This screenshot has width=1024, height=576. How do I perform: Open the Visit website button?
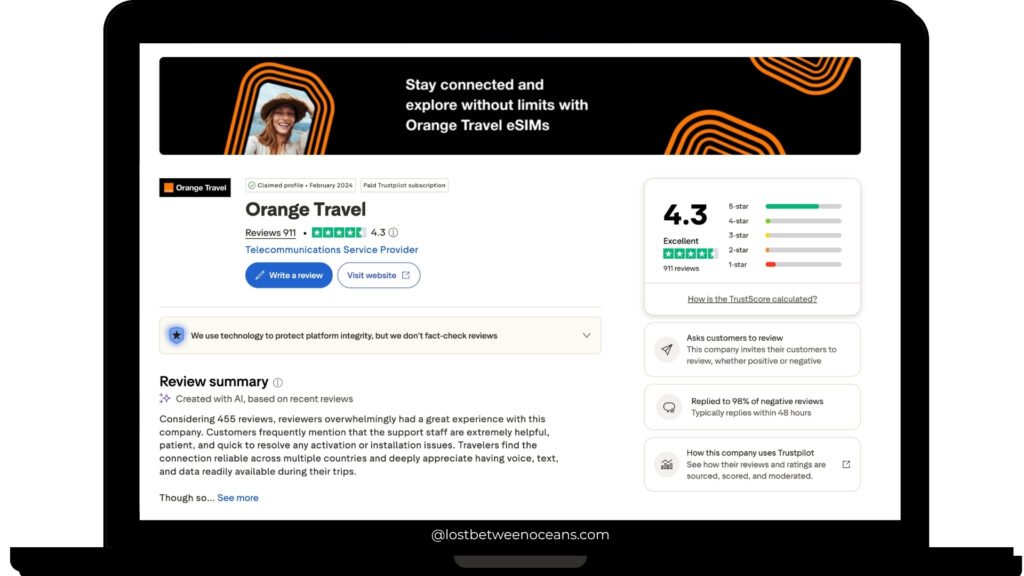(x=379, y=275)
